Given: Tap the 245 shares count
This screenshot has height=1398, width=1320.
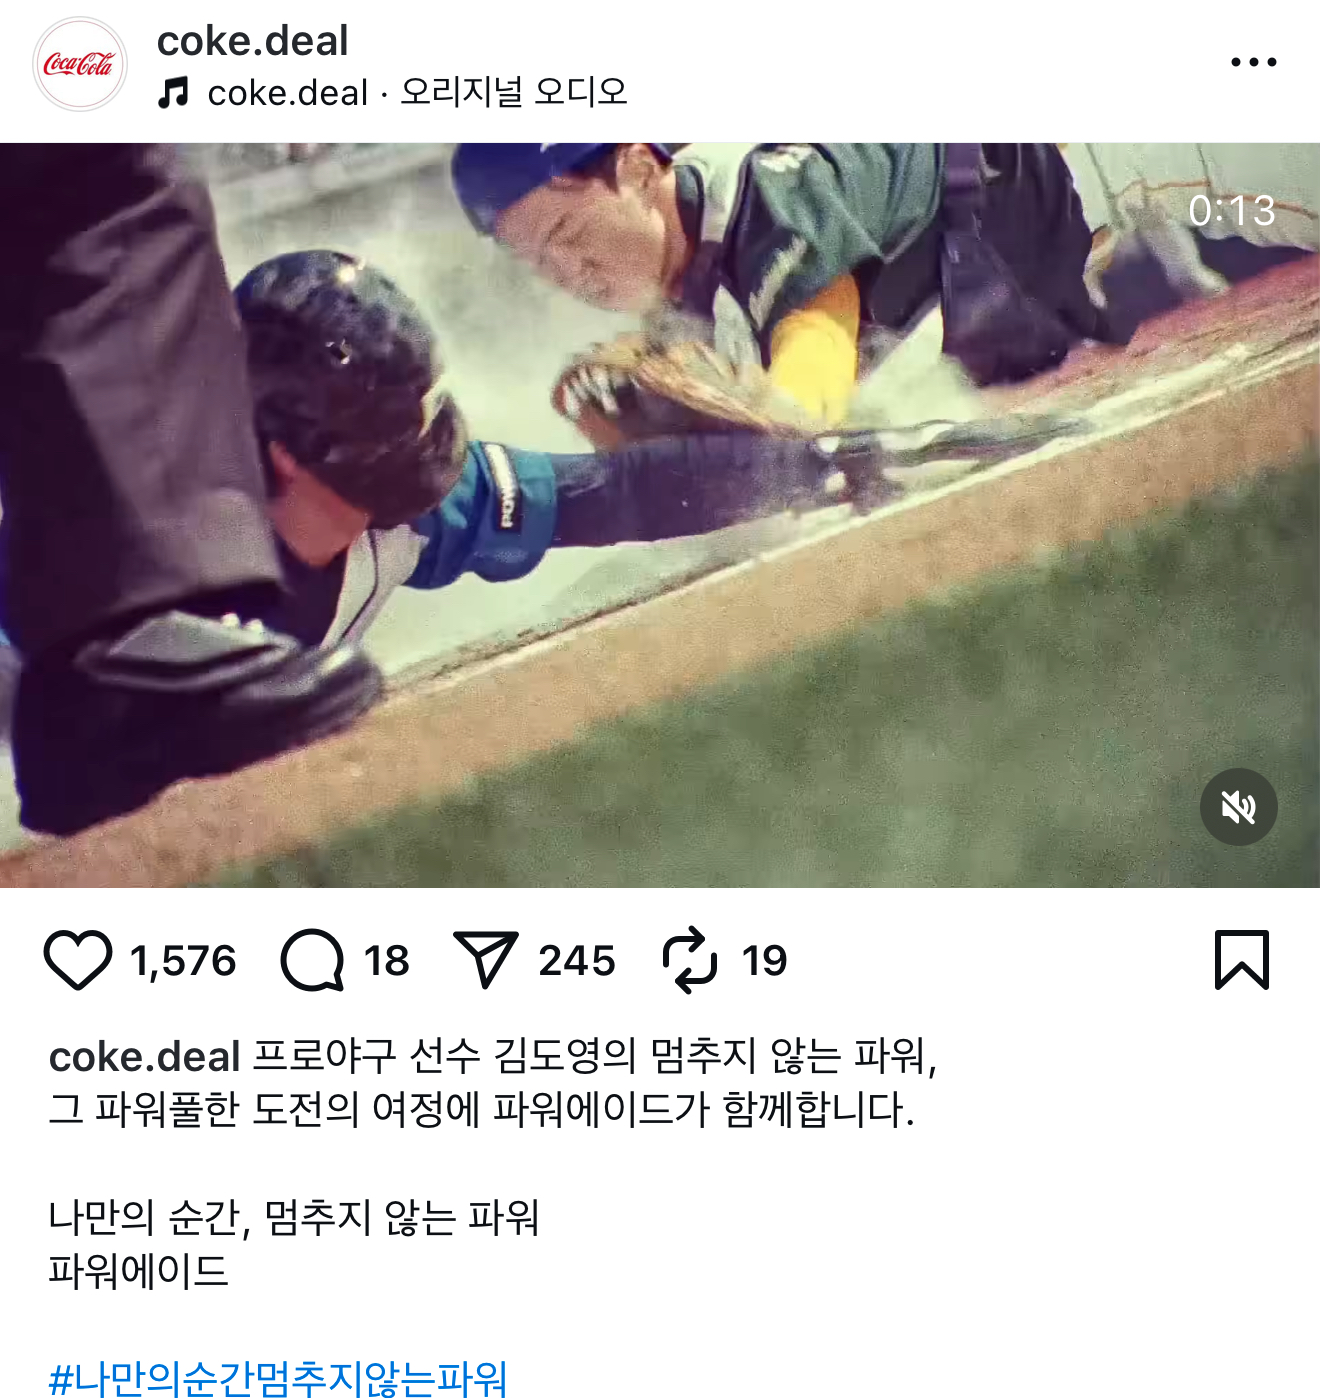Looking at the screenshot, I should click(x=577, y=961).
